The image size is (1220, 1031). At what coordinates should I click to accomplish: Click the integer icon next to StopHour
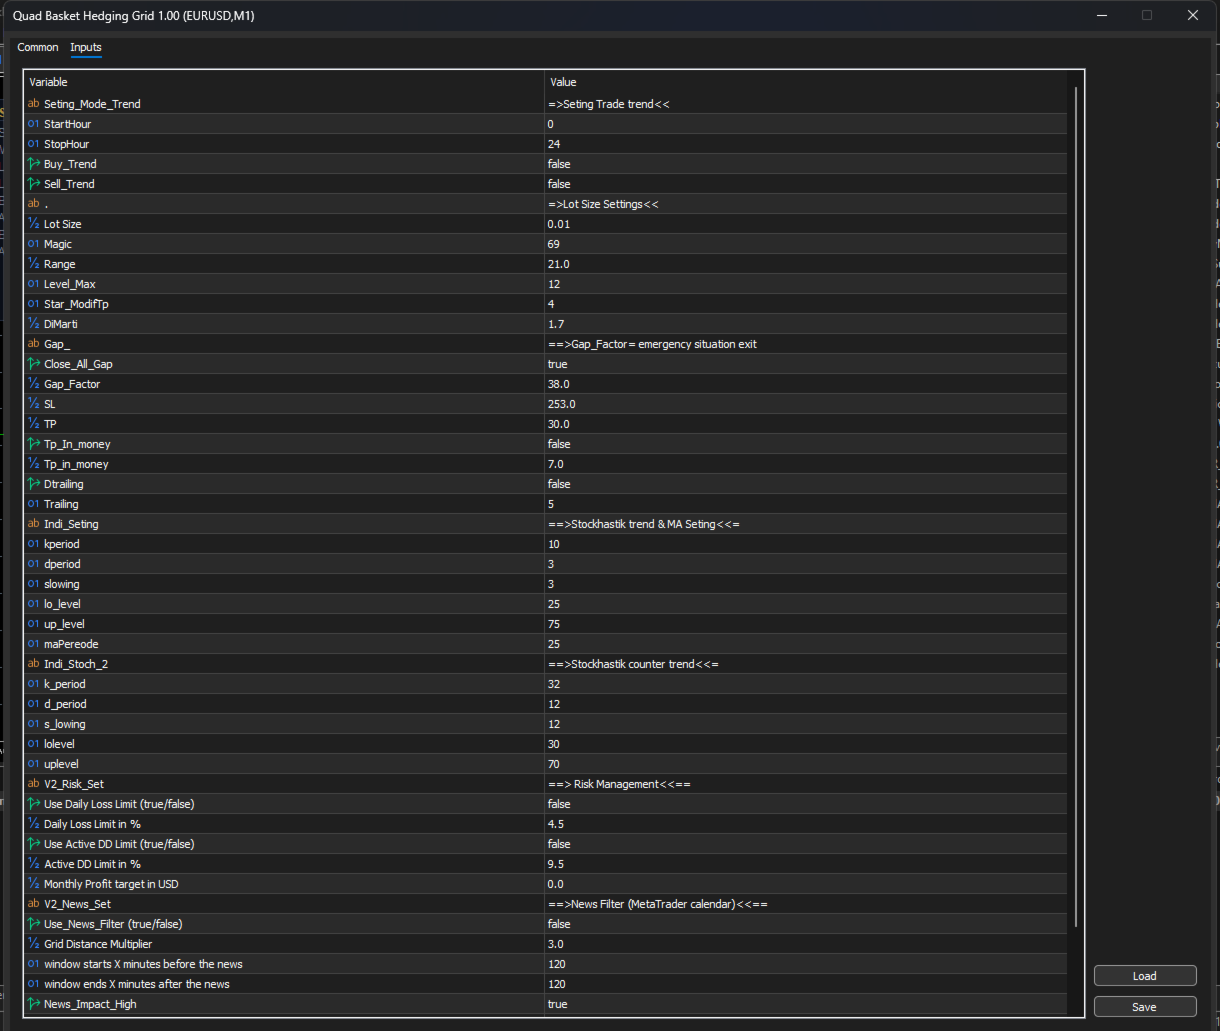(x=34, y=144)
